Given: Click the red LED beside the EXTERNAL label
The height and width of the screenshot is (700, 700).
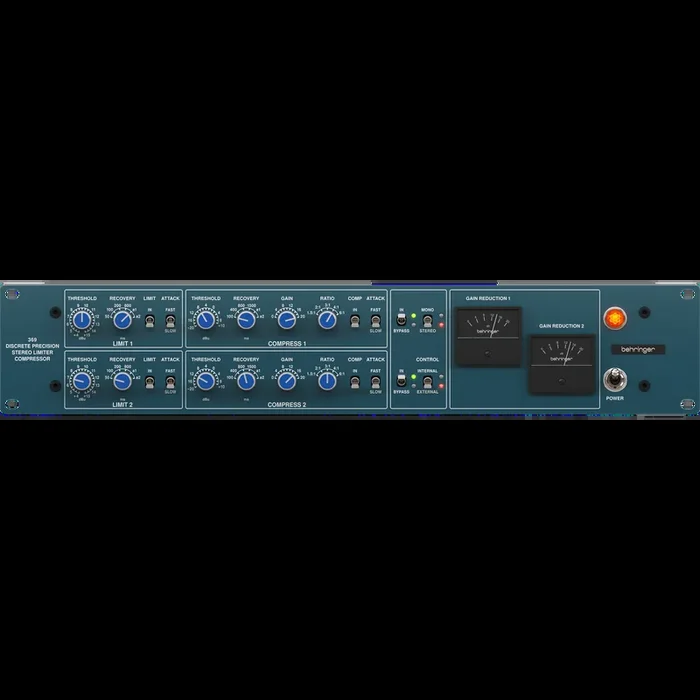Looking at the screenshot, I should pos(441,386).
